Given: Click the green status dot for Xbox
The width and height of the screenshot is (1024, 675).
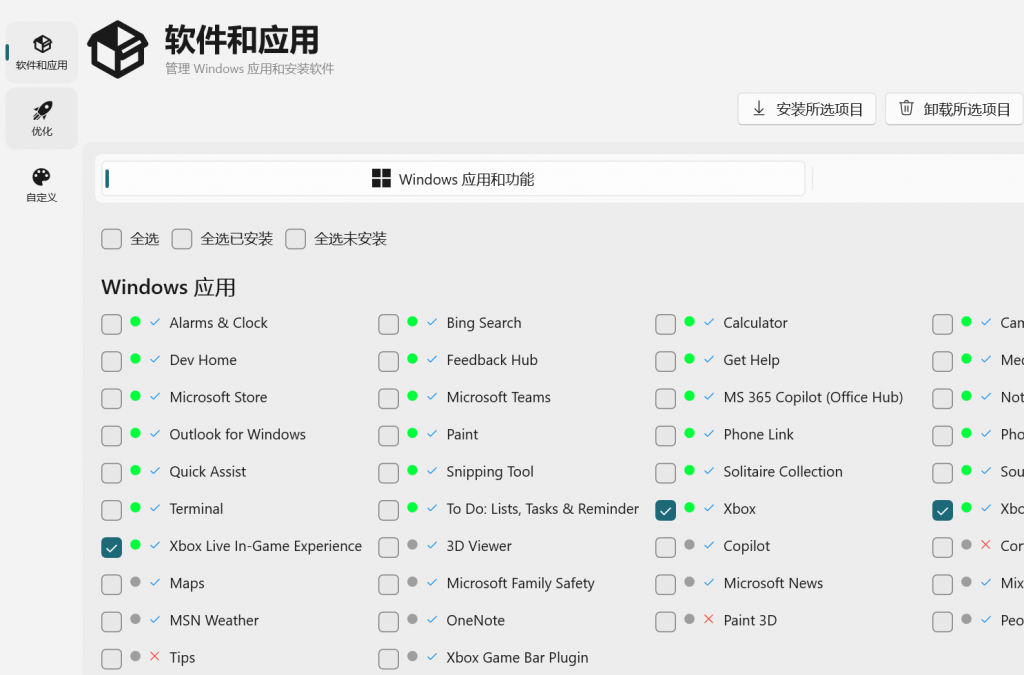Looking at the screenshot, I should (689, 507).
